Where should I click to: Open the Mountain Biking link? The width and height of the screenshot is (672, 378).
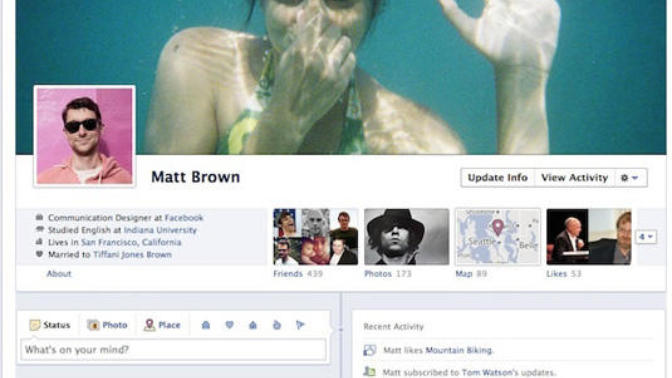(x=459, y=350)
